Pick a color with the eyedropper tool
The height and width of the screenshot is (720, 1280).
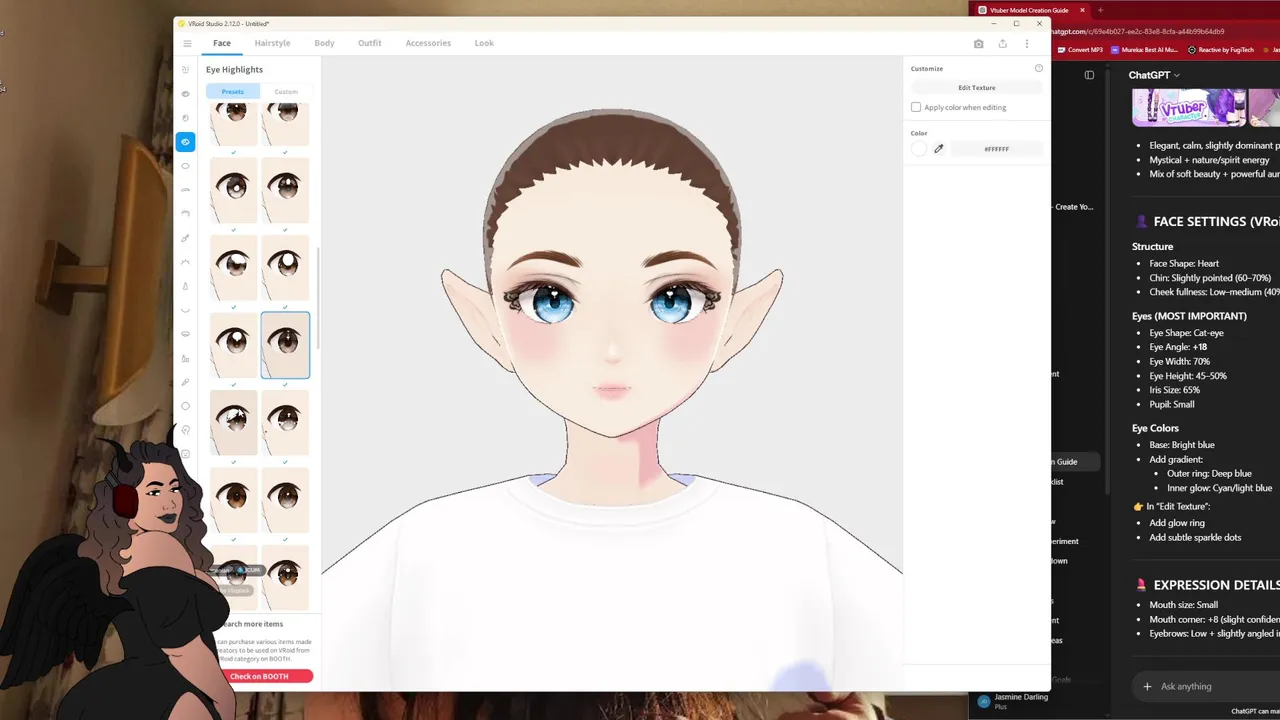point(938,149)
